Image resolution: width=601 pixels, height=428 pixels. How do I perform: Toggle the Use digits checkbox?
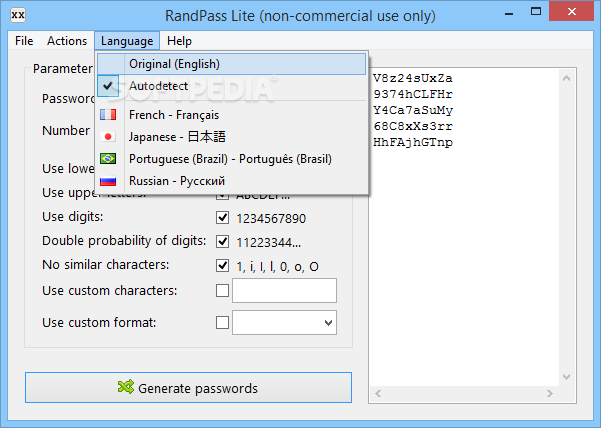pyautogui.click(x=222, y=218)
